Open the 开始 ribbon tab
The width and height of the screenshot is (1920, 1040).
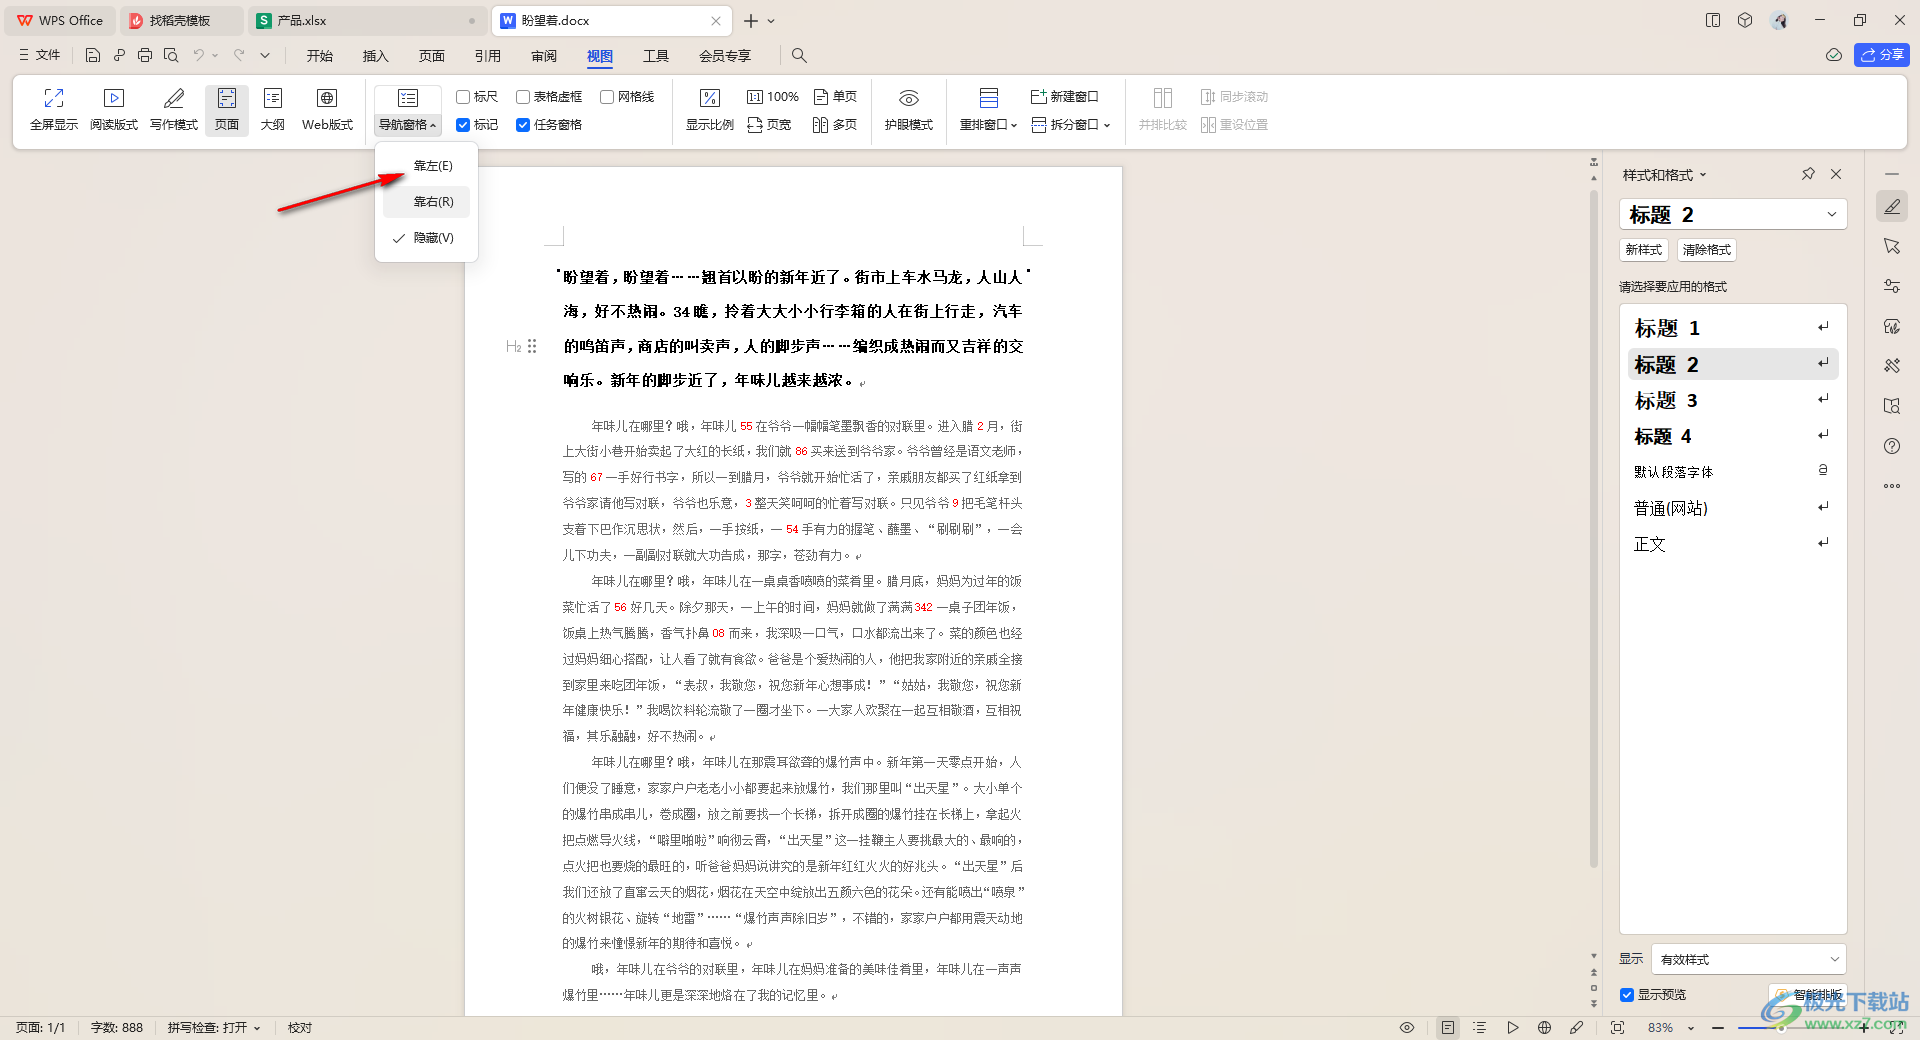coord(320,56)
